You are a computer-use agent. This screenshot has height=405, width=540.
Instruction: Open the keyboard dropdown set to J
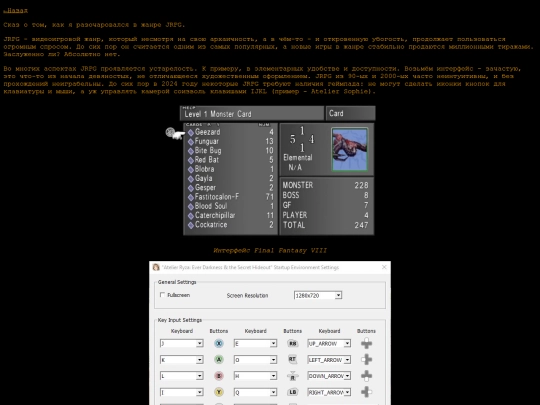[182, 343]
